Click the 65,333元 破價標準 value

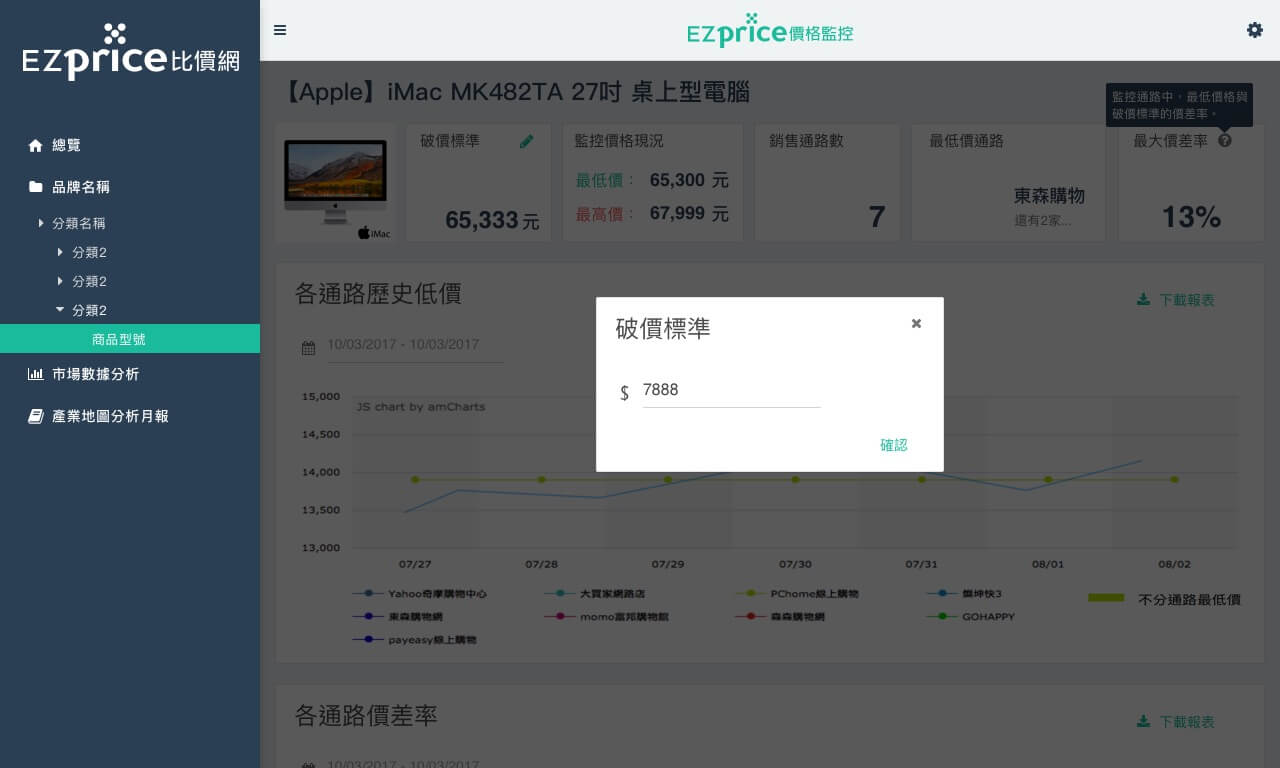click(492, 220)
